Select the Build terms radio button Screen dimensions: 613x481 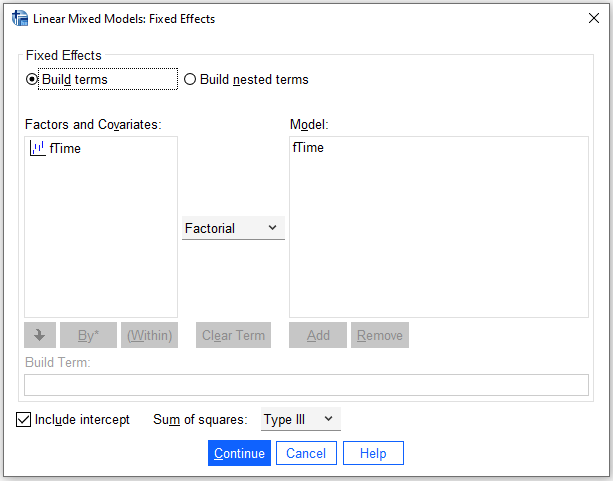click(32, 79)
